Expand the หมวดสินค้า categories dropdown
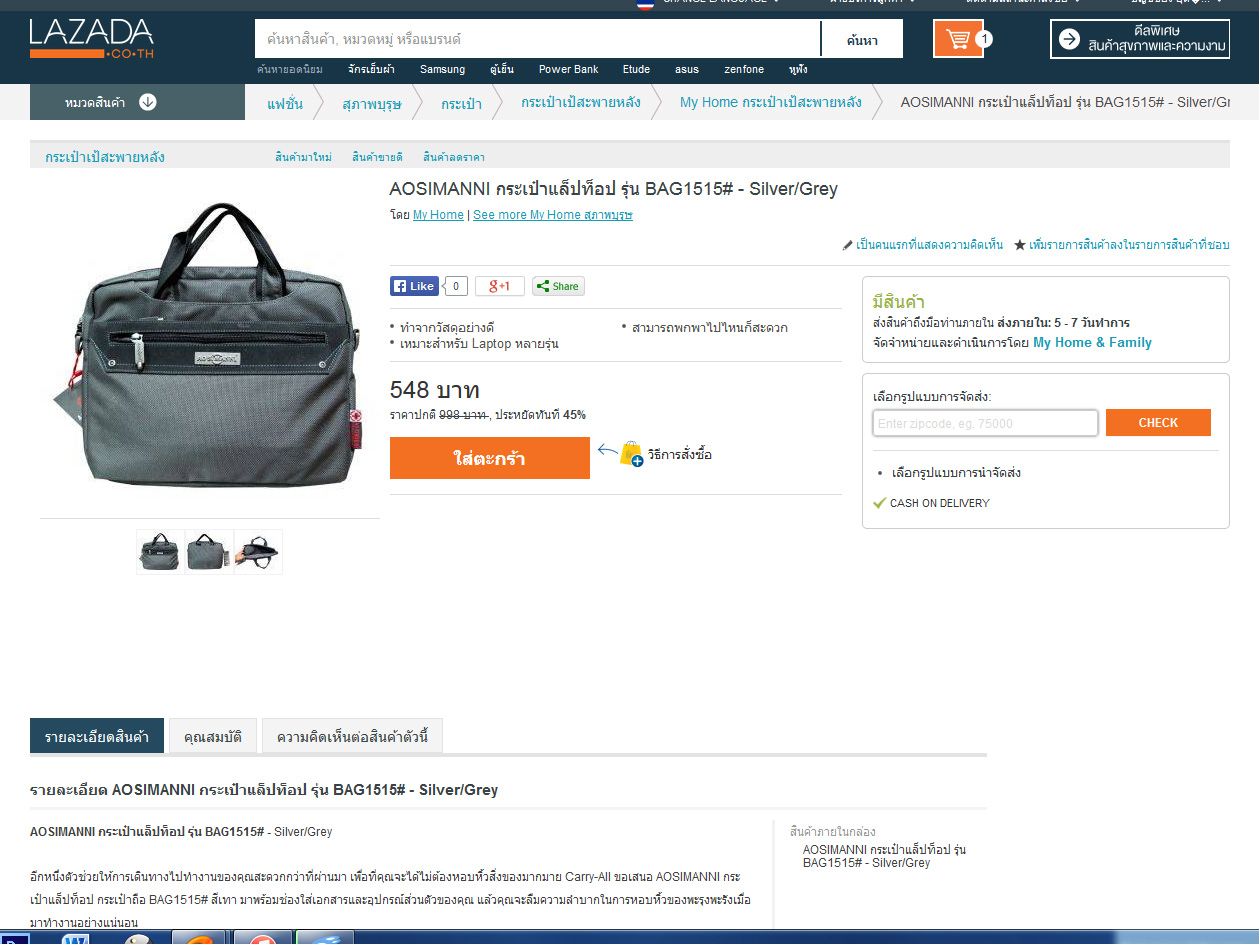 [137, 102]
